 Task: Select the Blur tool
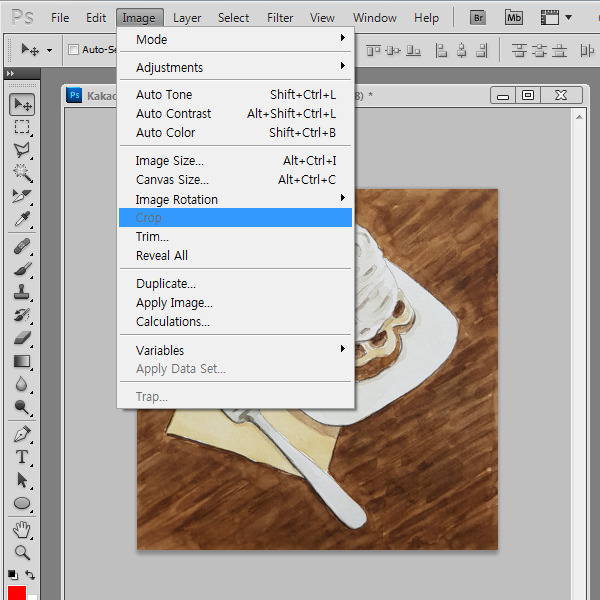tap(22, 384)
